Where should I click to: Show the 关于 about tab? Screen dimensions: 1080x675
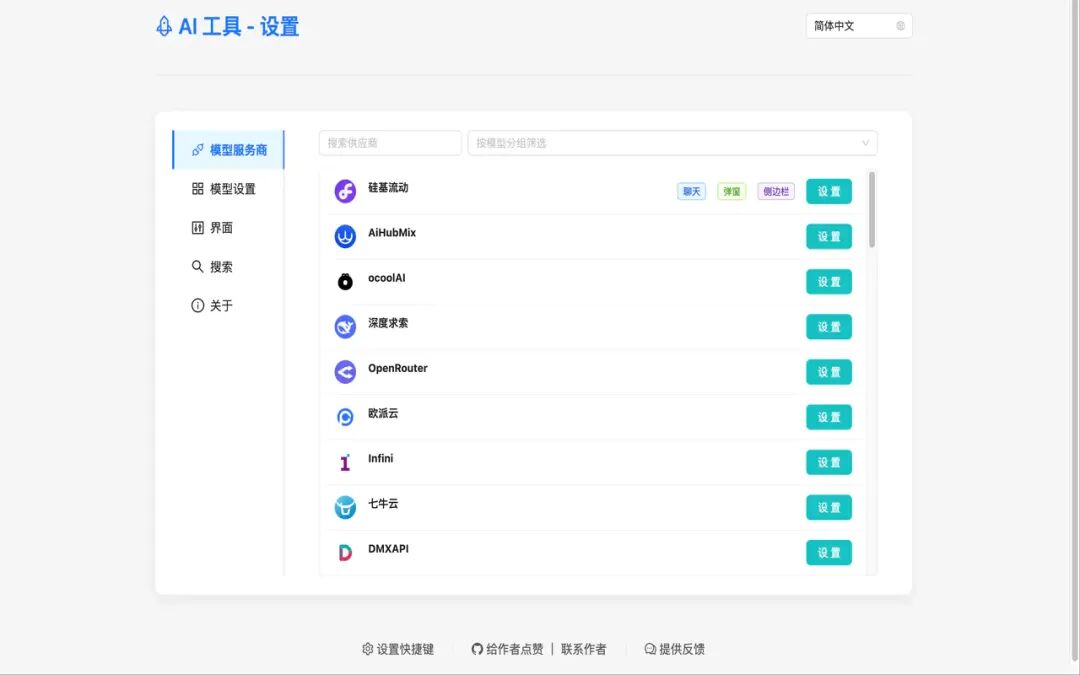click(228, 305)
